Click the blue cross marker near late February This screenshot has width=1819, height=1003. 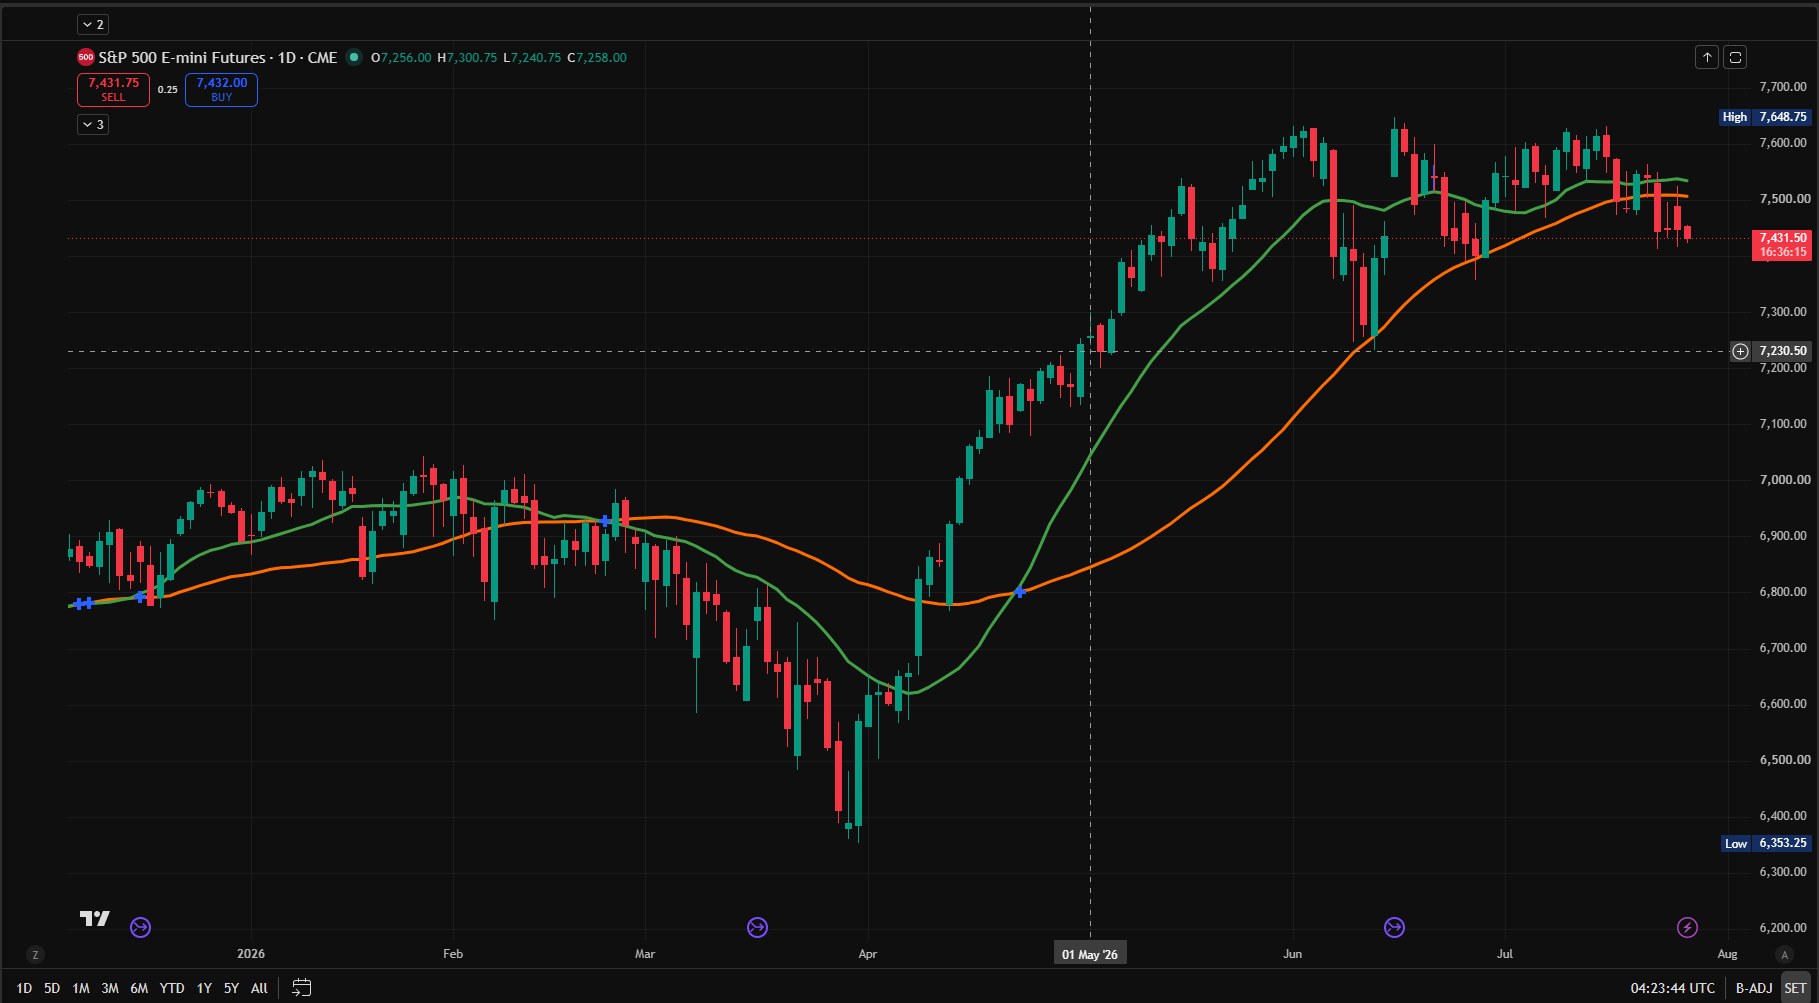click(x=606, y=521)
